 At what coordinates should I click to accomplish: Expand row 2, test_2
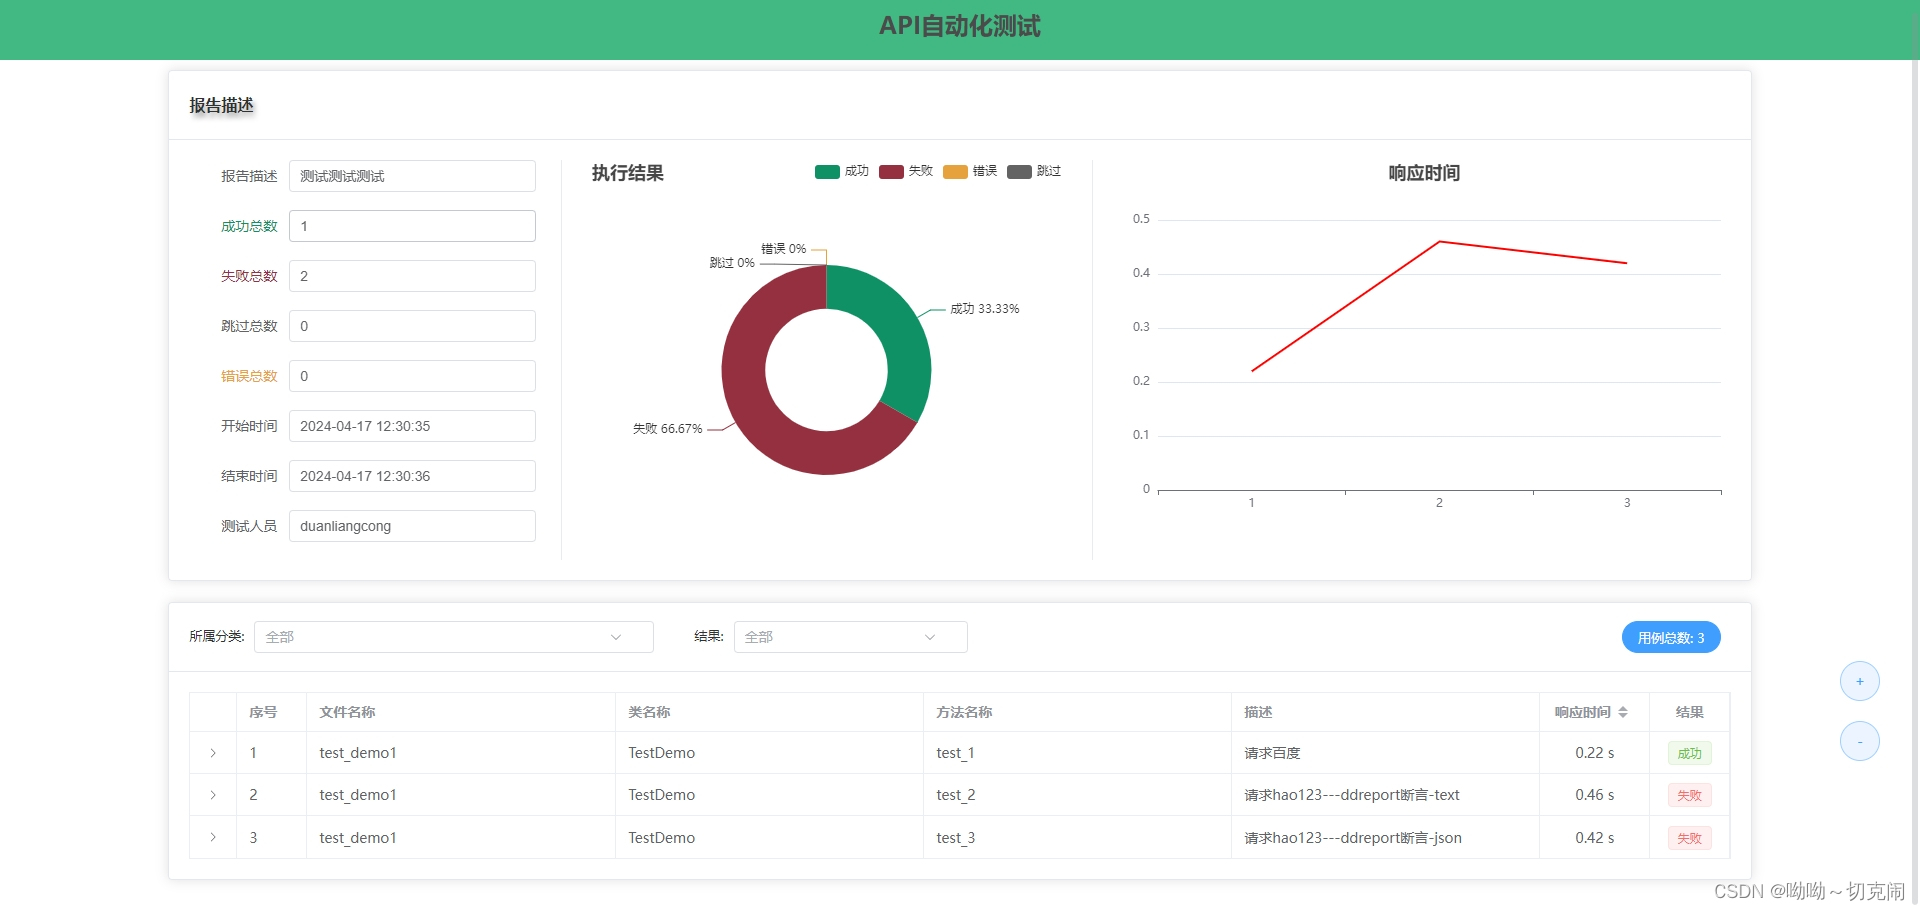point(213,795)
